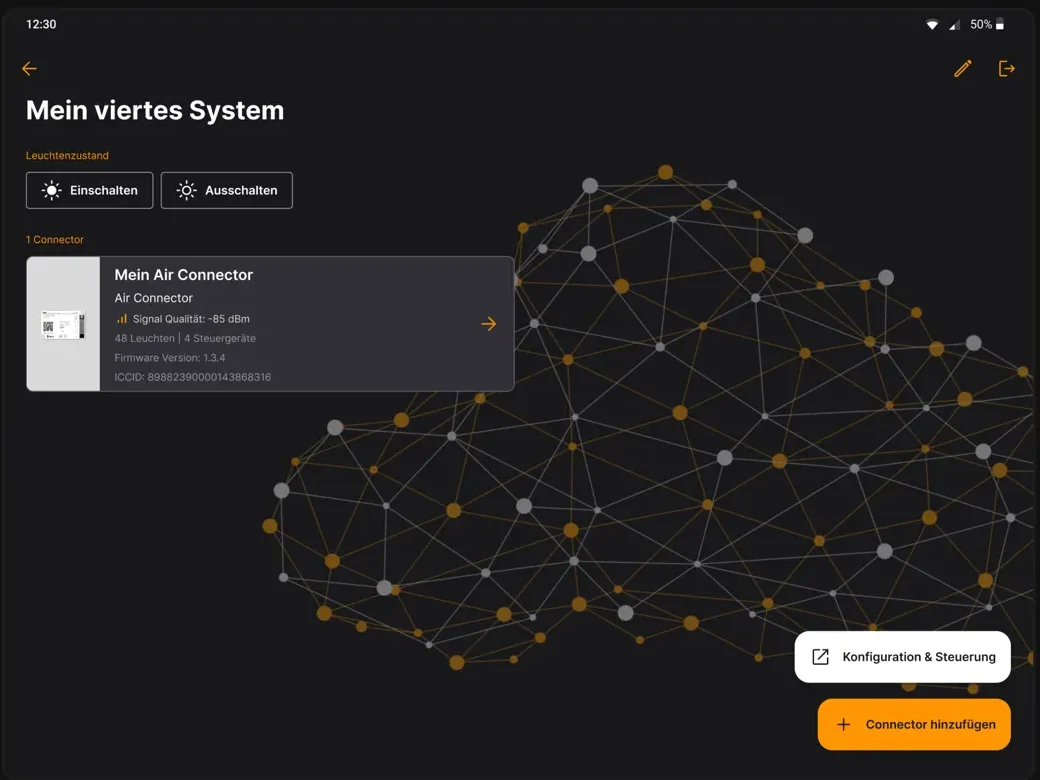Select Firmware Version 1.3.4 text
Viewport: 1040px width, 780px height.
click(x=170, y=358)
